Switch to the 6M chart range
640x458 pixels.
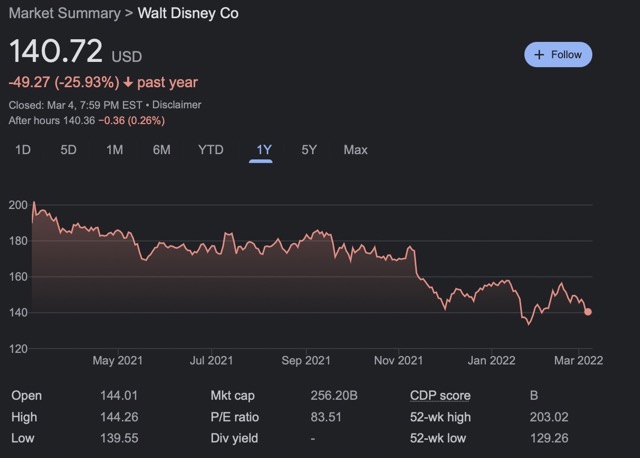[x=162, y=150]
